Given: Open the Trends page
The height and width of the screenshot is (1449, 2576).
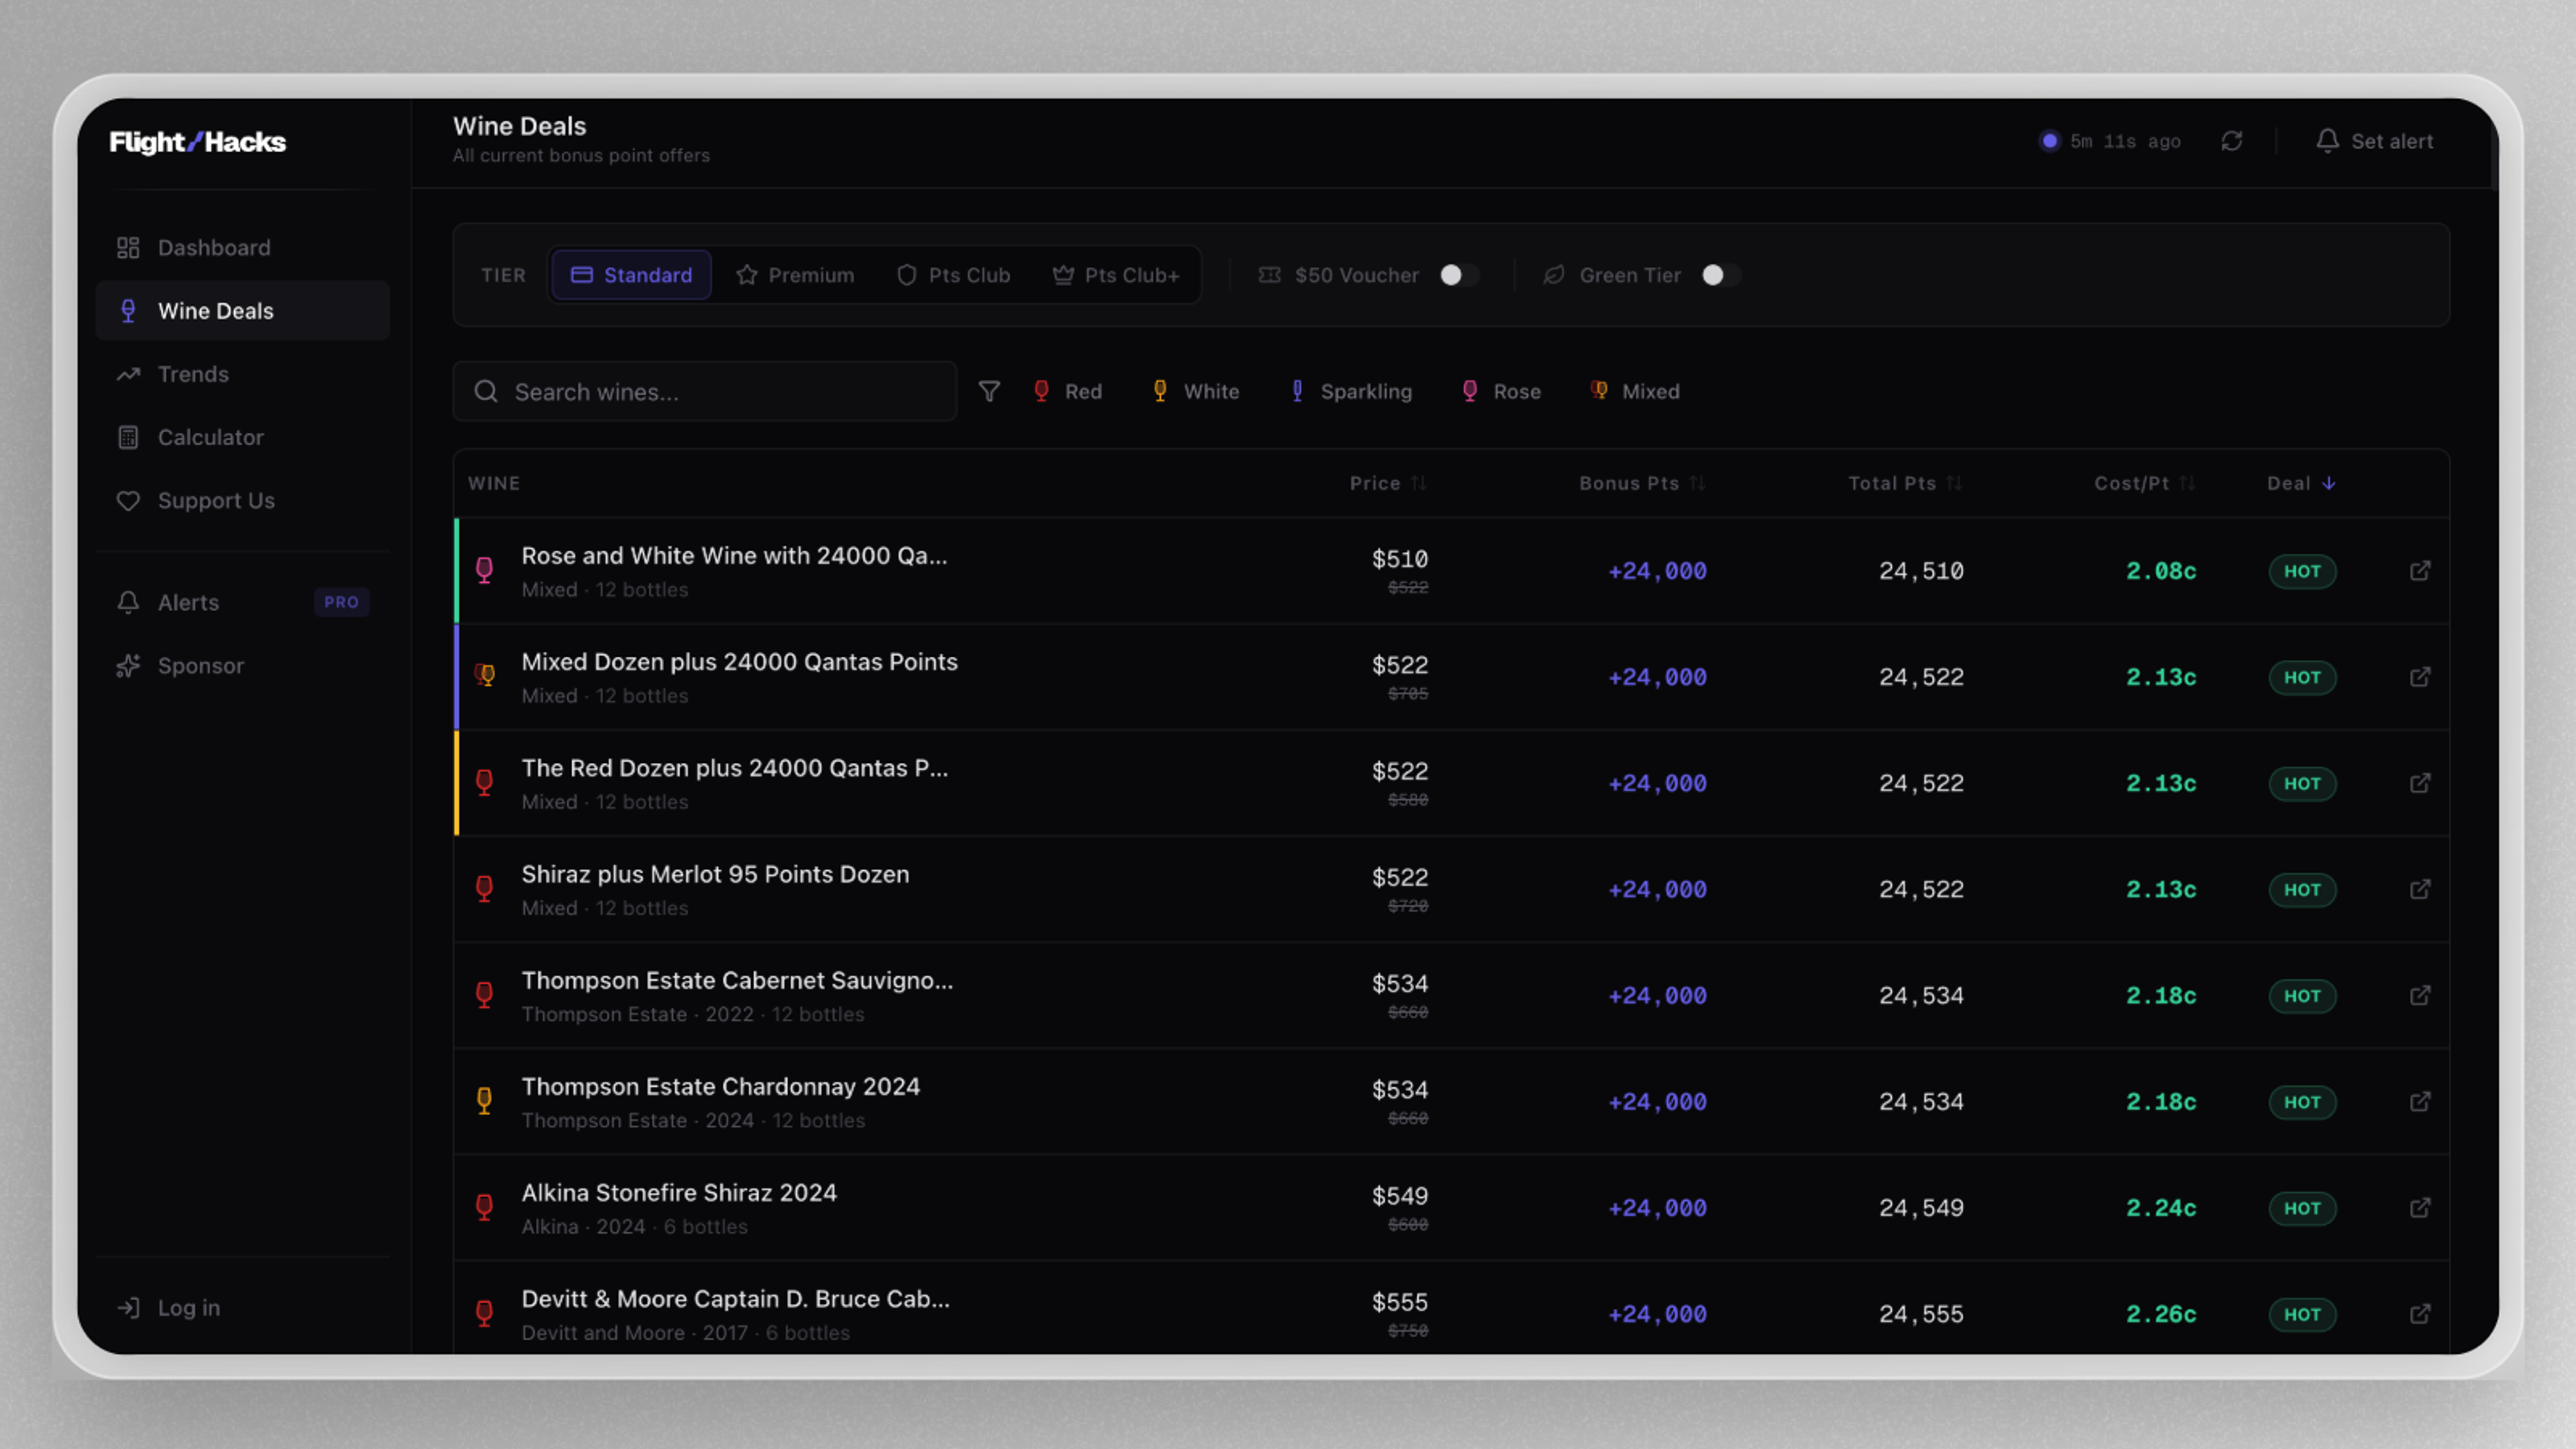Looking at the screenshot, I should coord(242,374).
